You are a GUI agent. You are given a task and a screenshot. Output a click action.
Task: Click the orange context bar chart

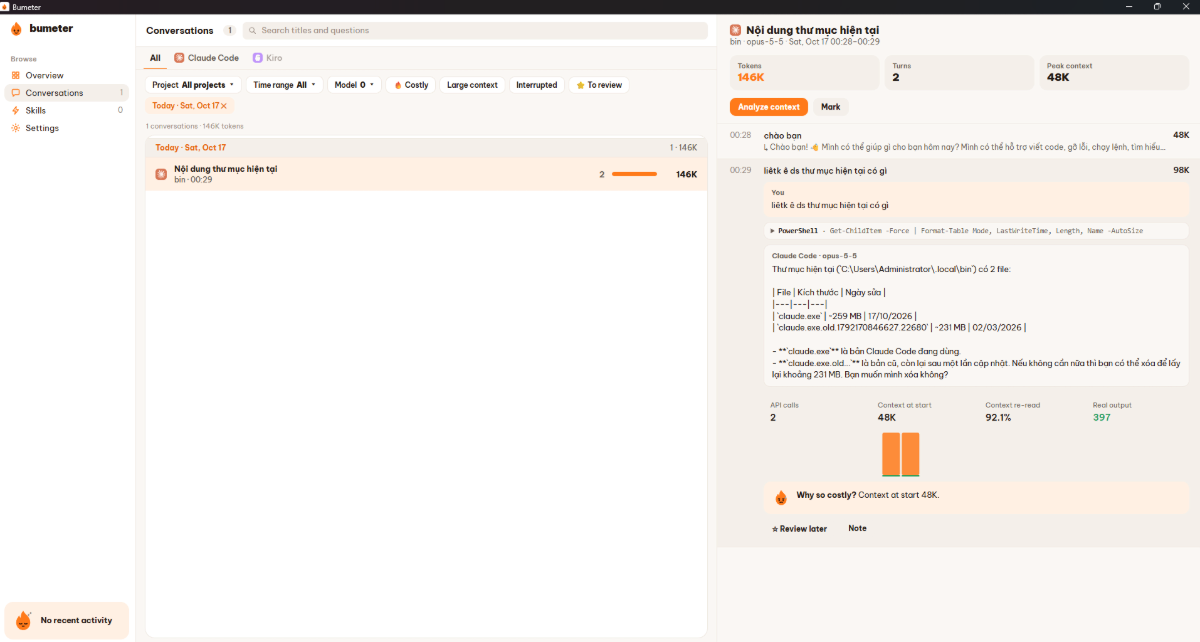[901, 454]
